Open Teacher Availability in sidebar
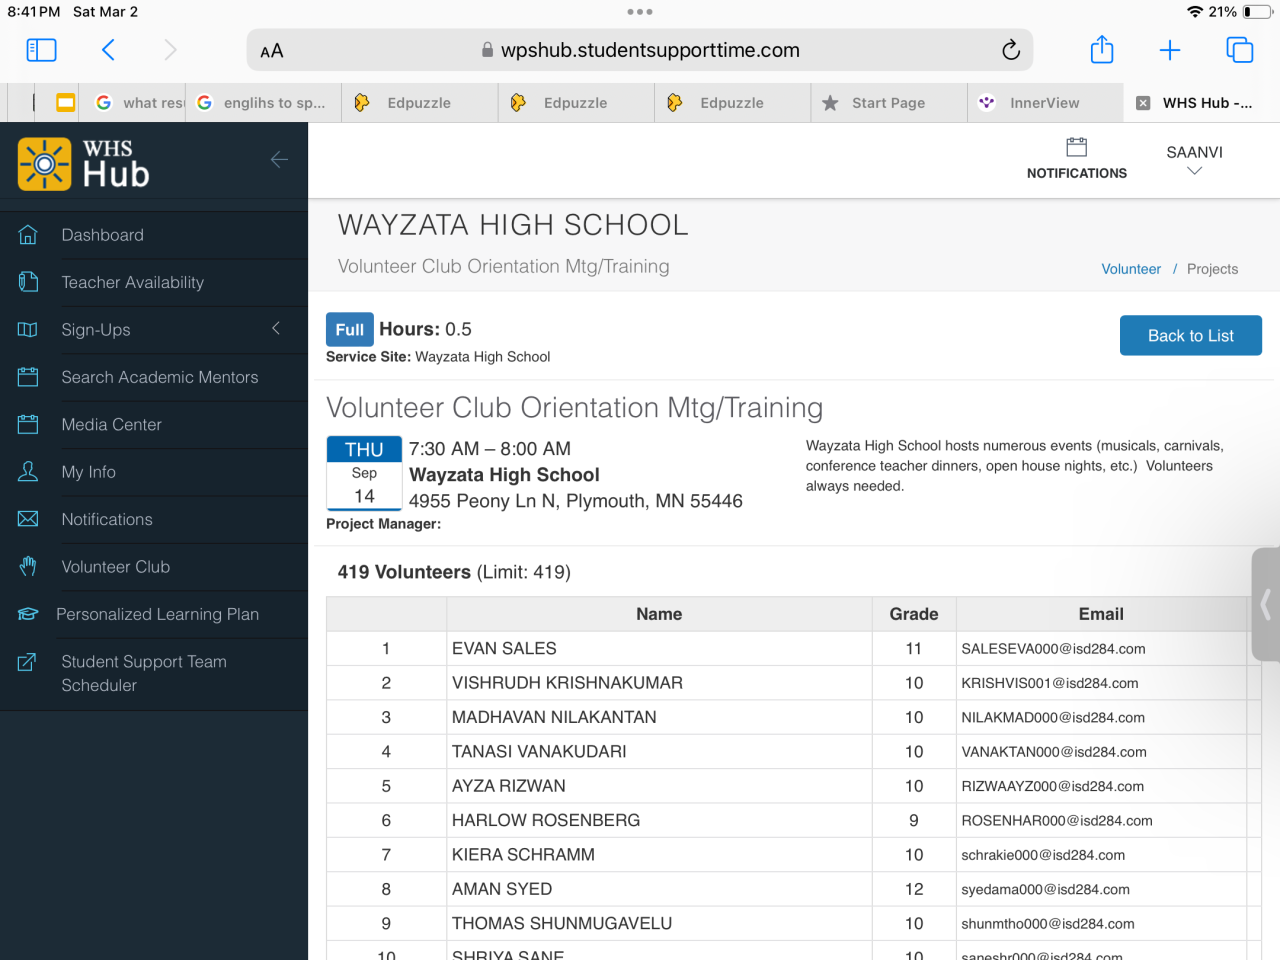This screenshot has height=960, width=1280. [x=132, y=283]
